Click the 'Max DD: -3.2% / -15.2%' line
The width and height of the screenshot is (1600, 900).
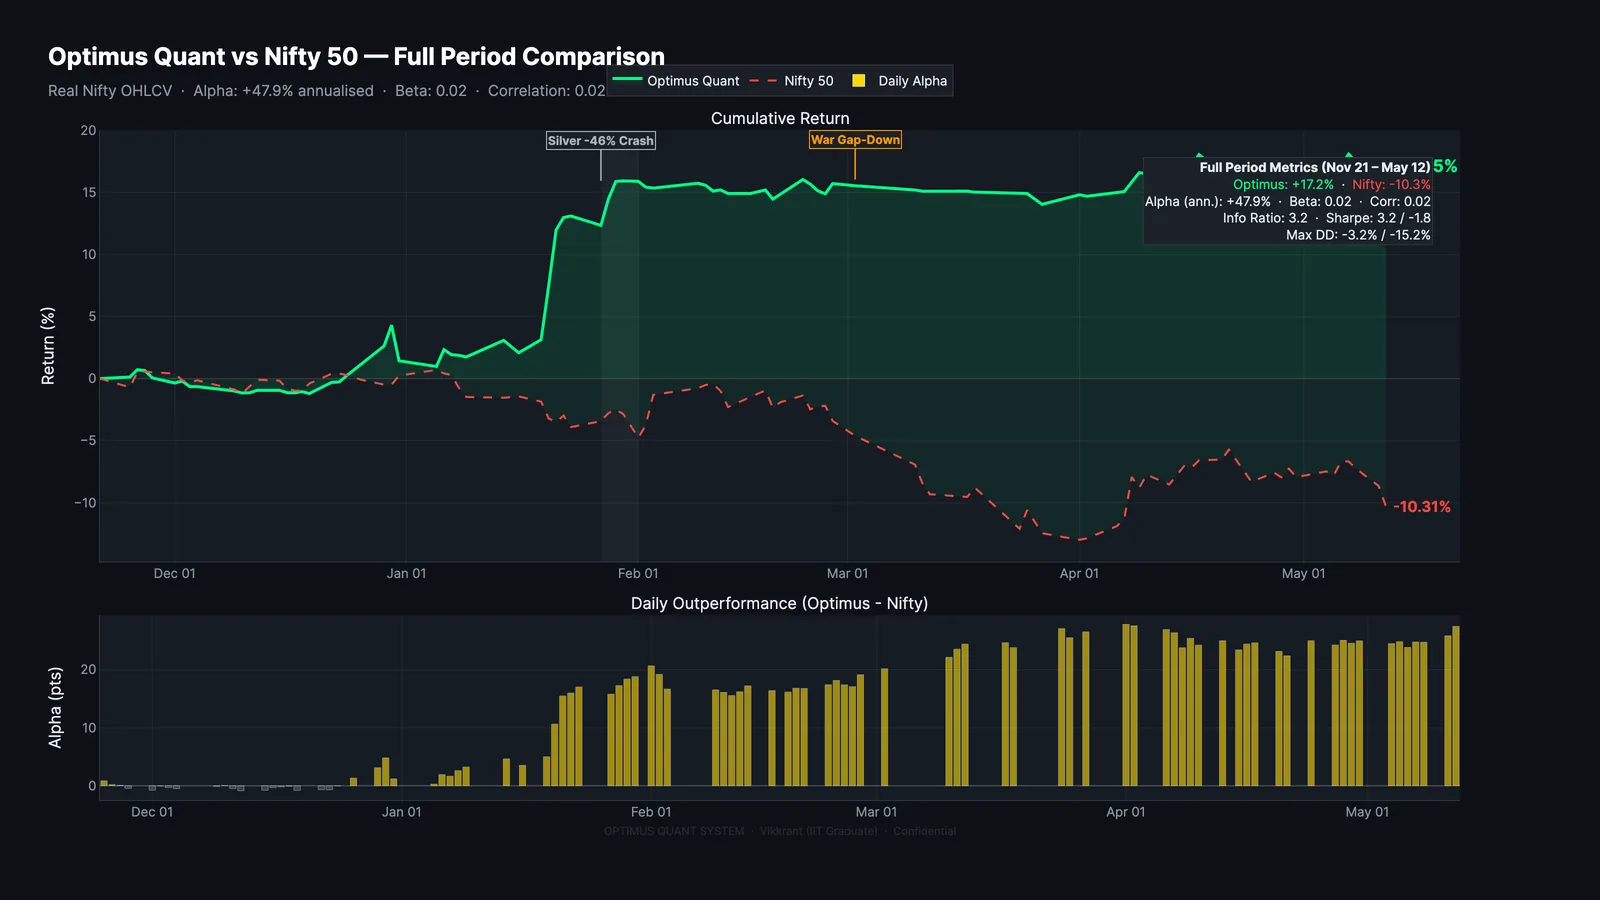tap(1358, 235)
